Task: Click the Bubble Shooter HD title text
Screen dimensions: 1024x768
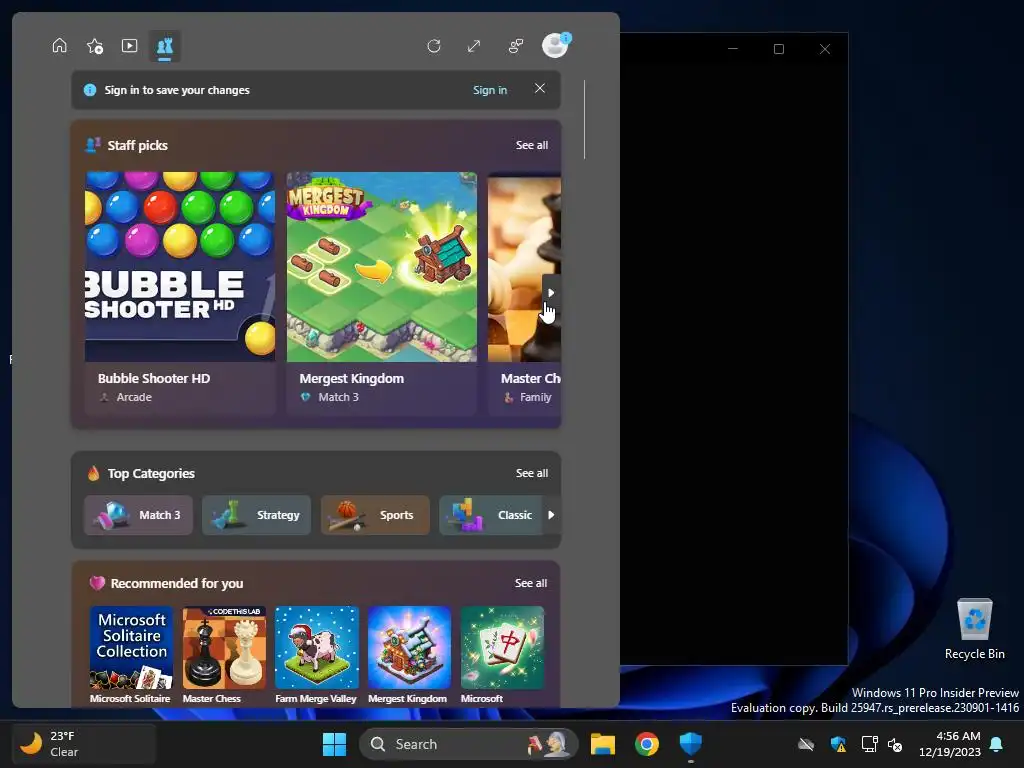Action: tap(154, 378)
